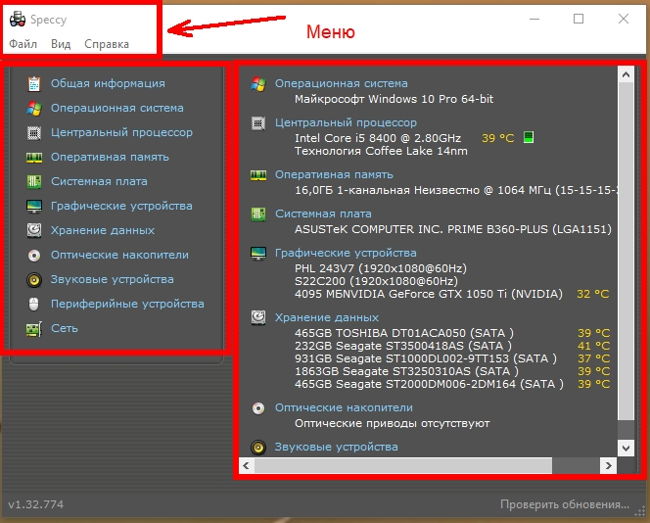
Task: Select Центральный процессор in sidebar
Action: [121, 133]
